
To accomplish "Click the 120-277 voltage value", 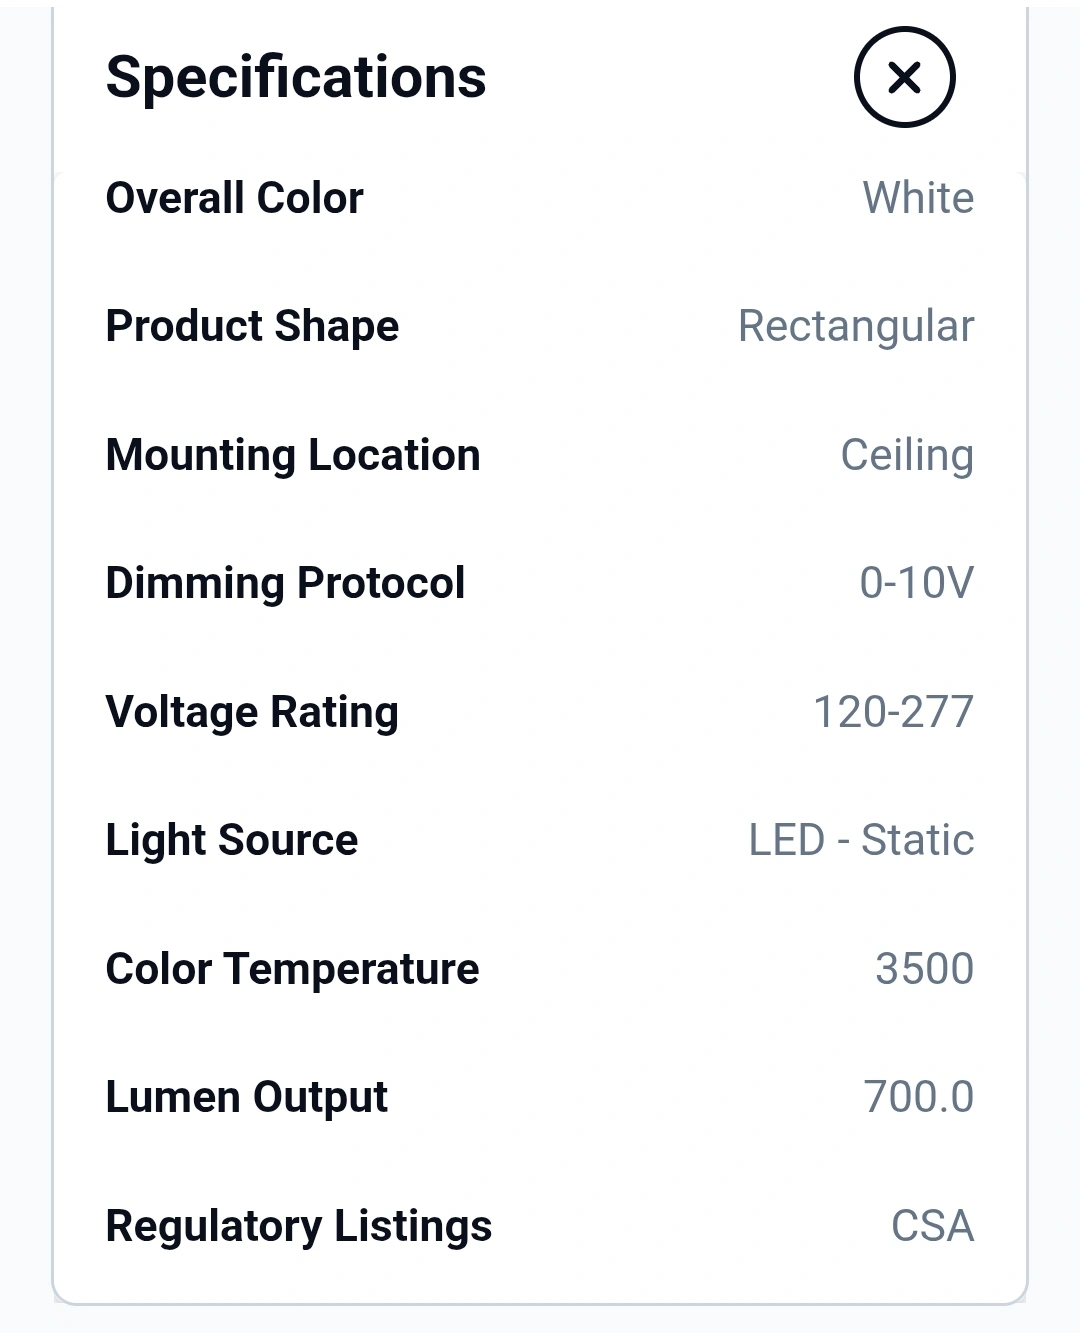I will point(893,712).
